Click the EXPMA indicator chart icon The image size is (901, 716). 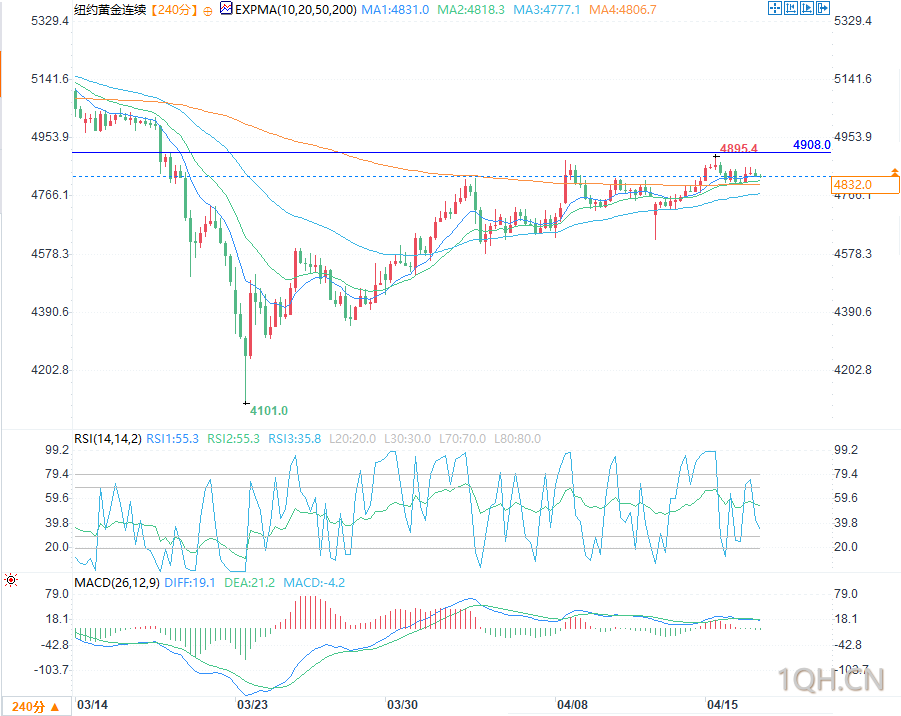226,9
